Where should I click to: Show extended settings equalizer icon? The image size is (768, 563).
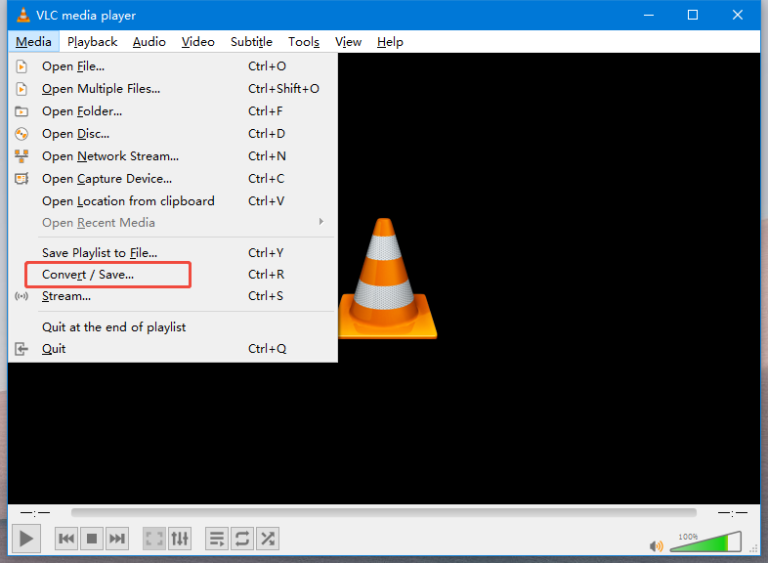tap(180, 539)
